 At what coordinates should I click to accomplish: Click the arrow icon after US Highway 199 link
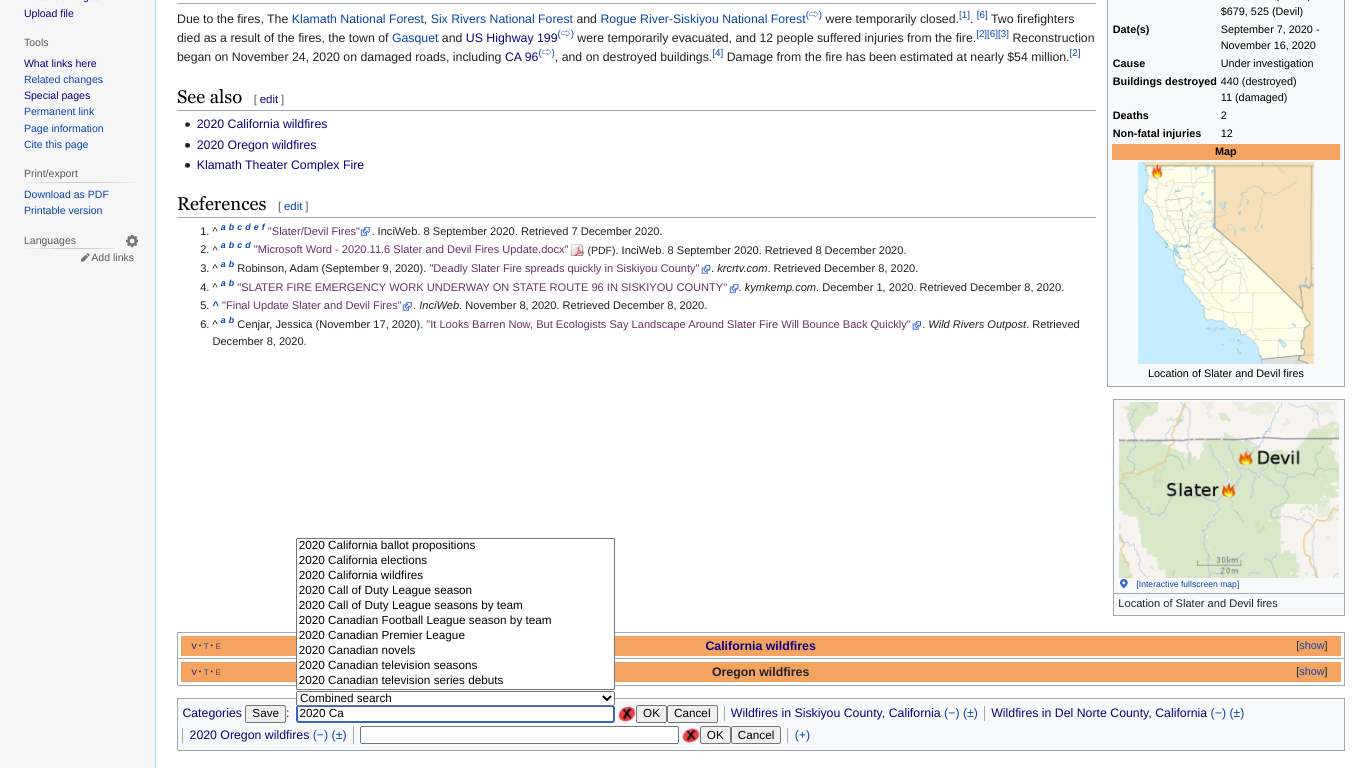point(566,34)
